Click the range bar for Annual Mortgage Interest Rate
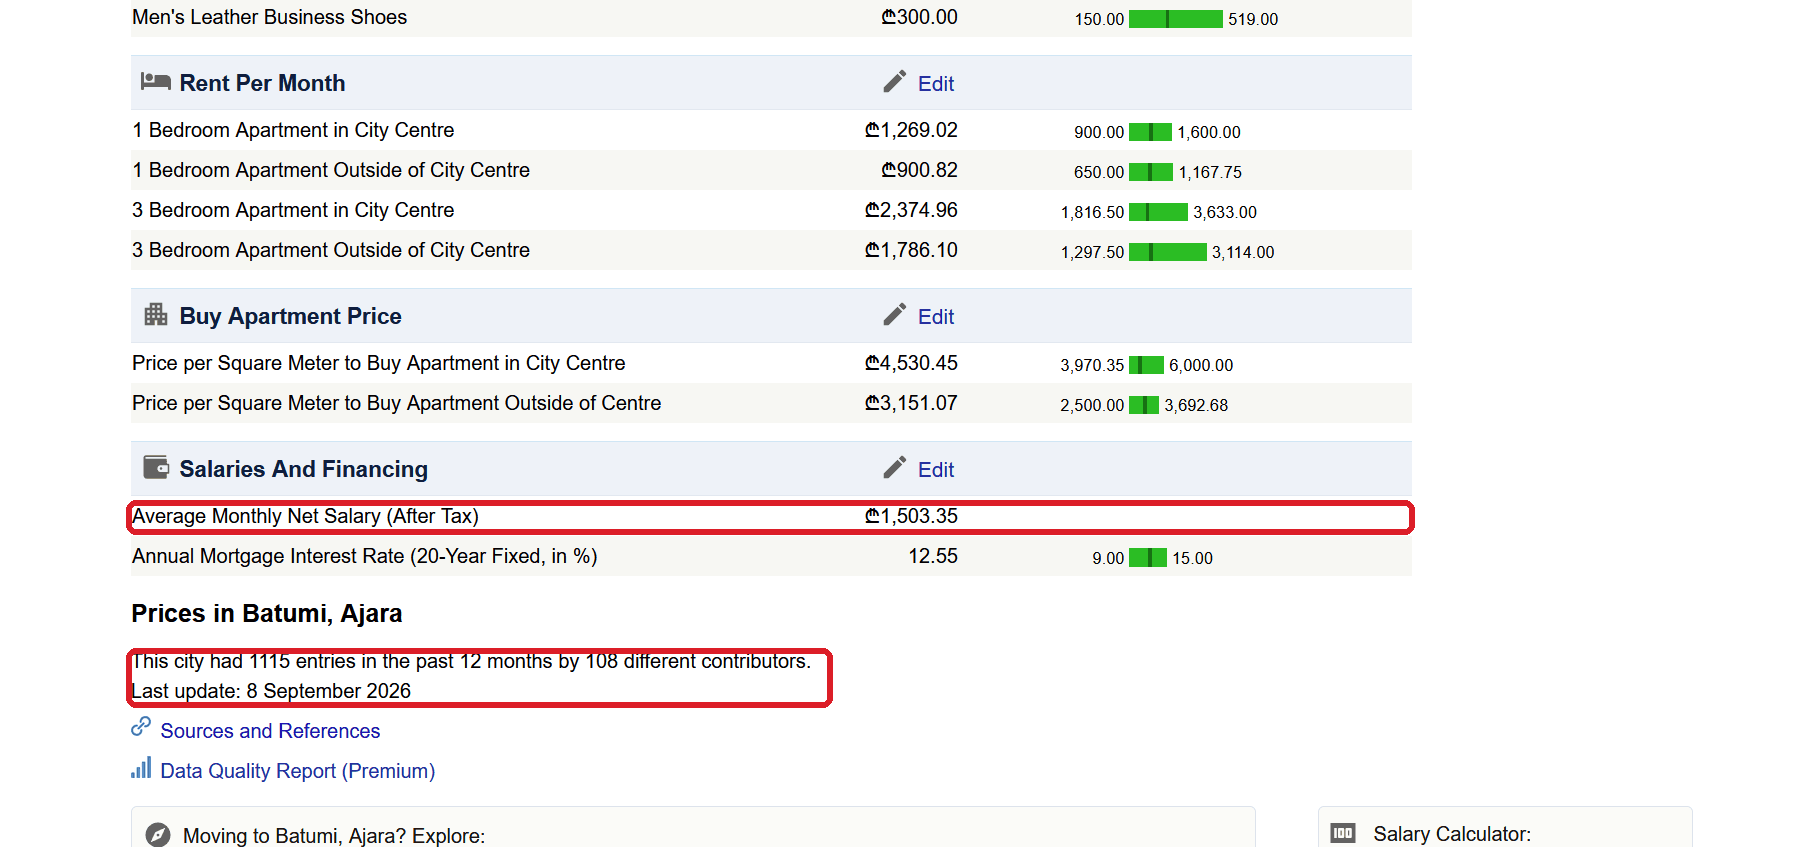This screenshot has height=847, width=1801. point(1148,558)
